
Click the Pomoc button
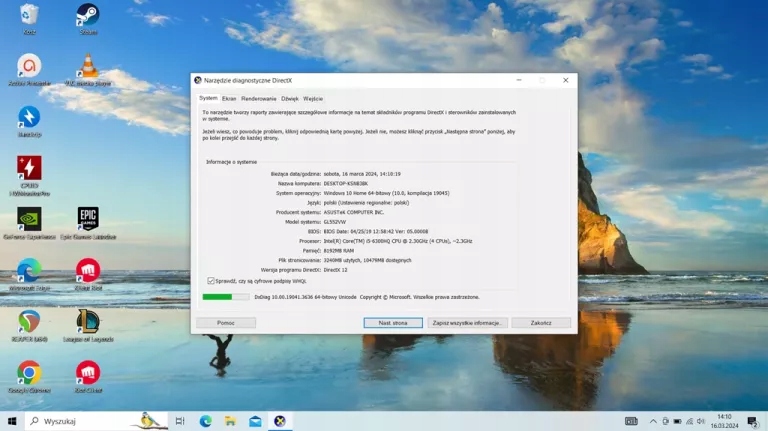click(226, 323)
